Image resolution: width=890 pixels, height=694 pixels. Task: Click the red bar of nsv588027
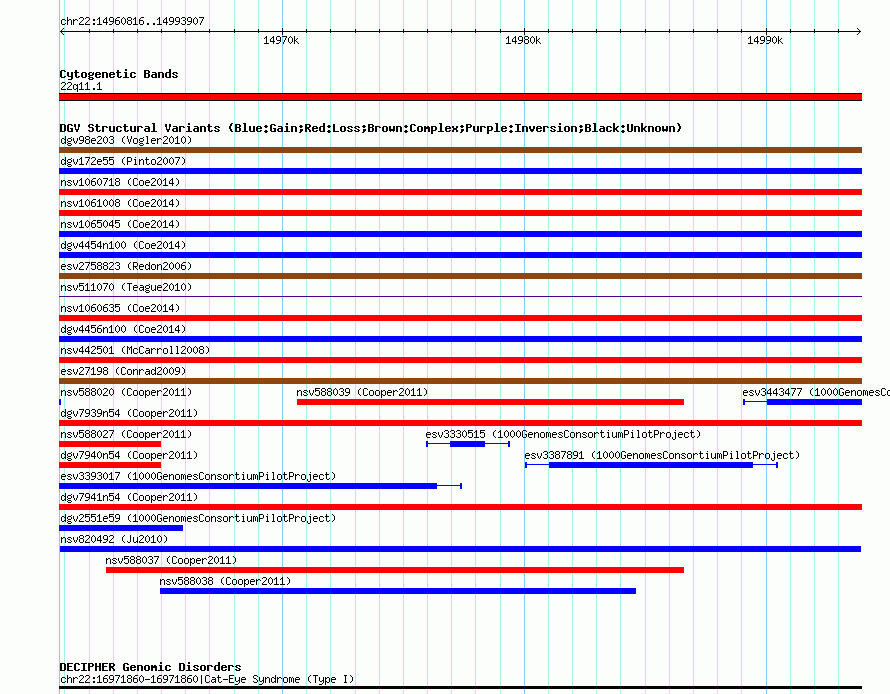pyautogui.click(x=110, y=444)
